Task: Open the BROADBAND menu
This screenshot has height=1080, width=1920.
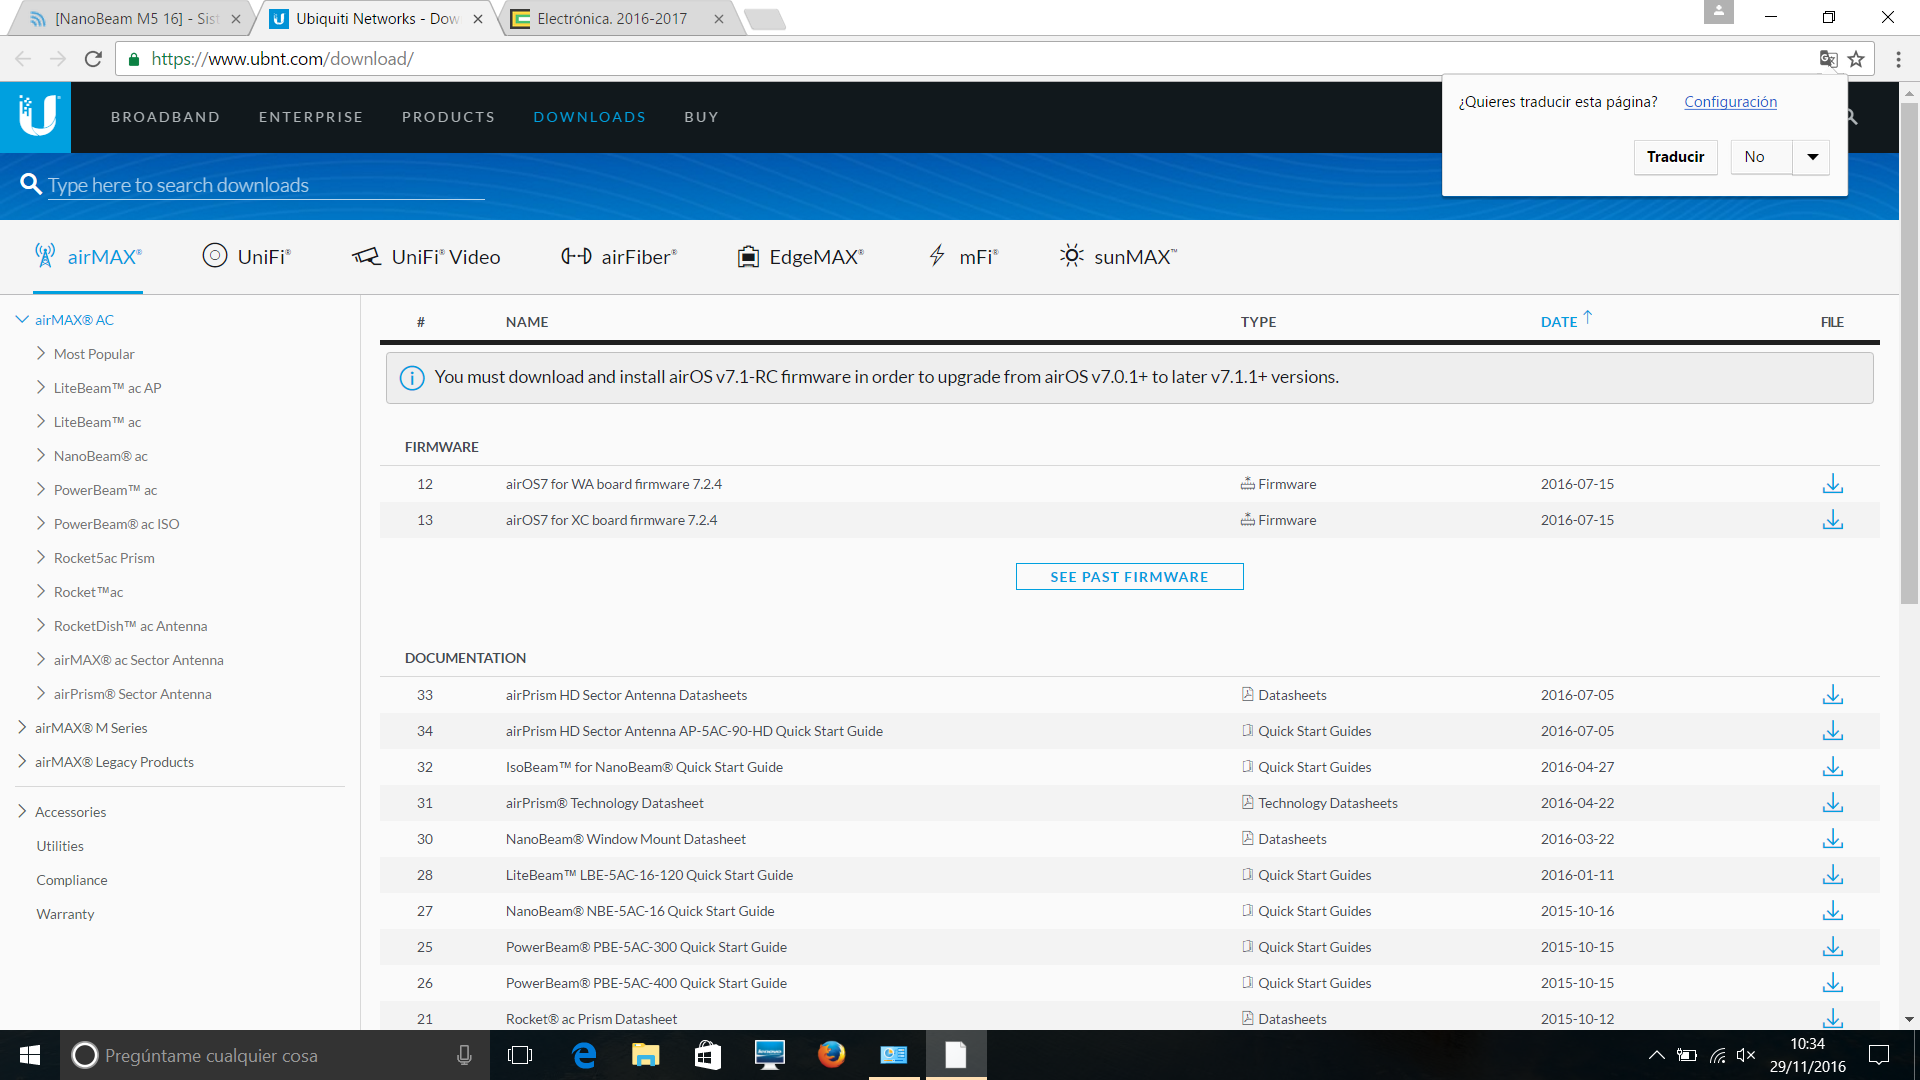Action: [x=166, y=117]
